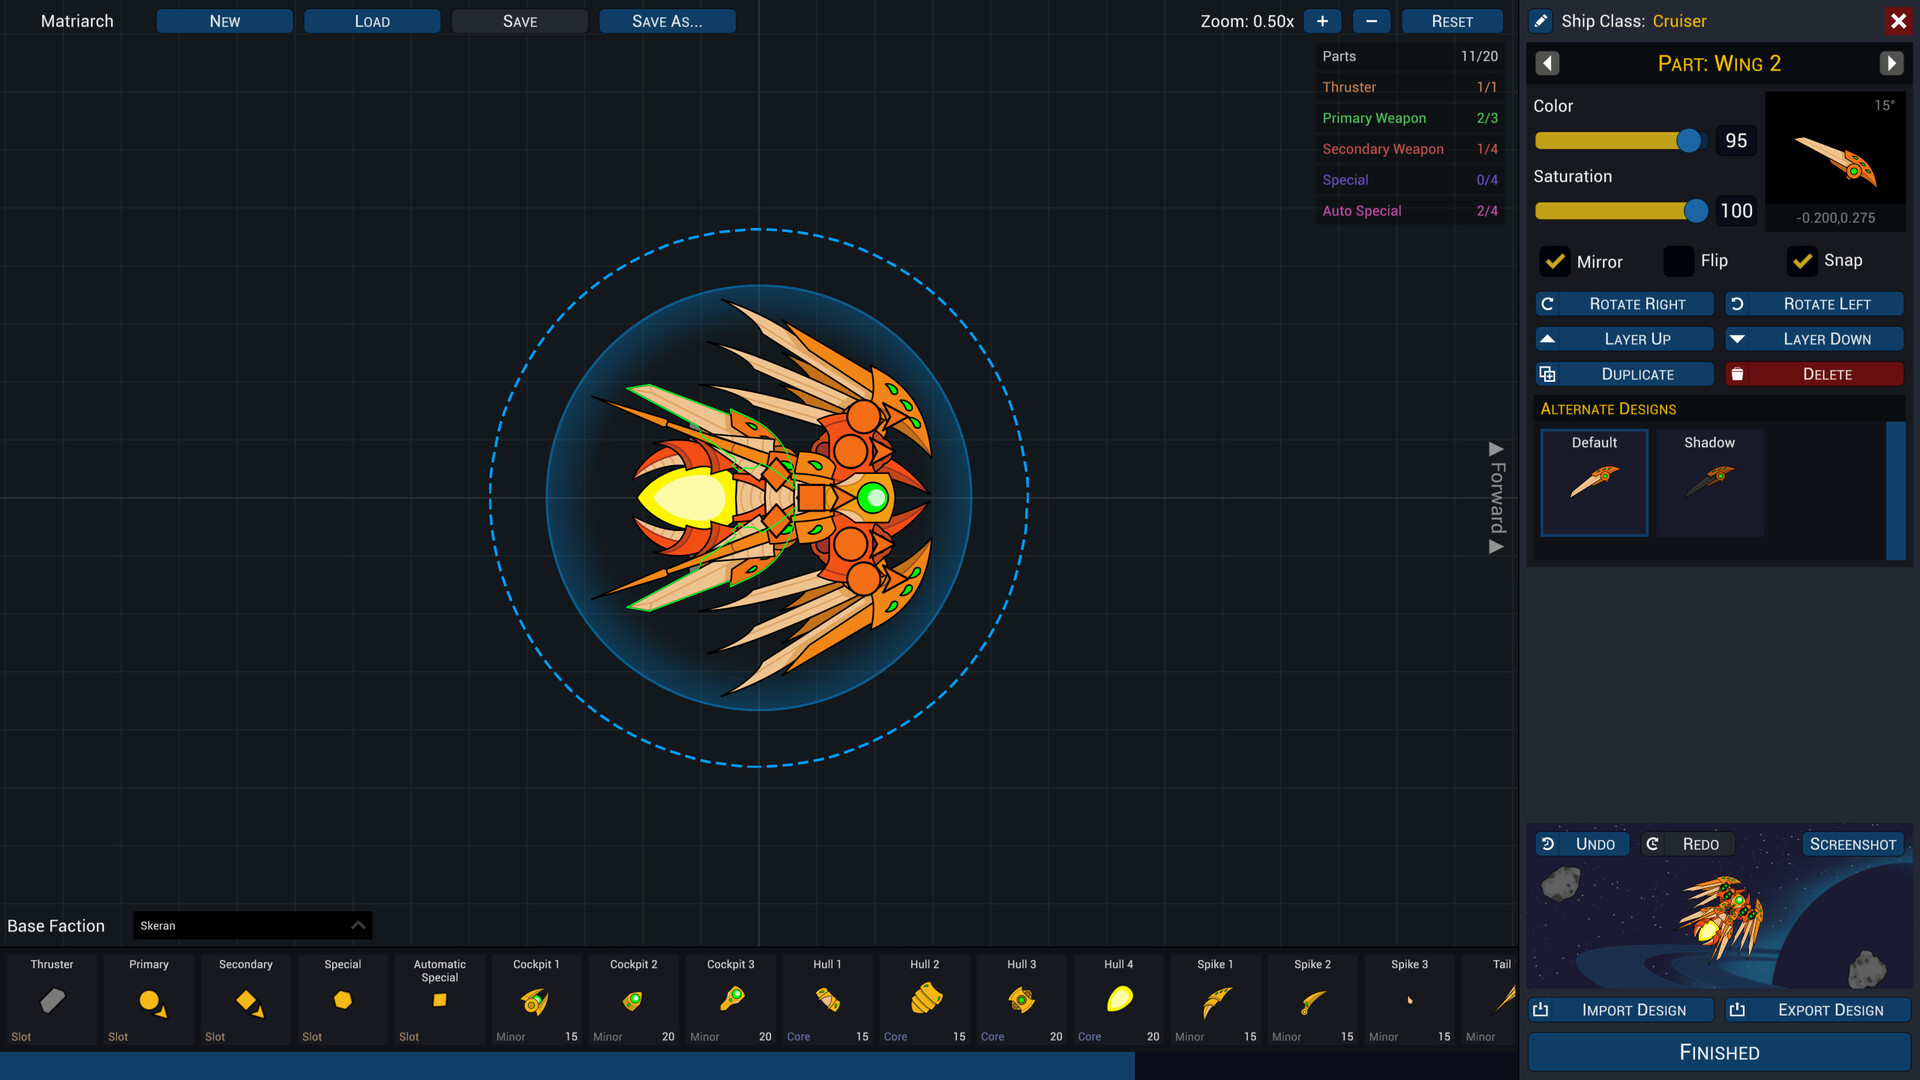Go to previous part with left arrow

click(1547, 63)
